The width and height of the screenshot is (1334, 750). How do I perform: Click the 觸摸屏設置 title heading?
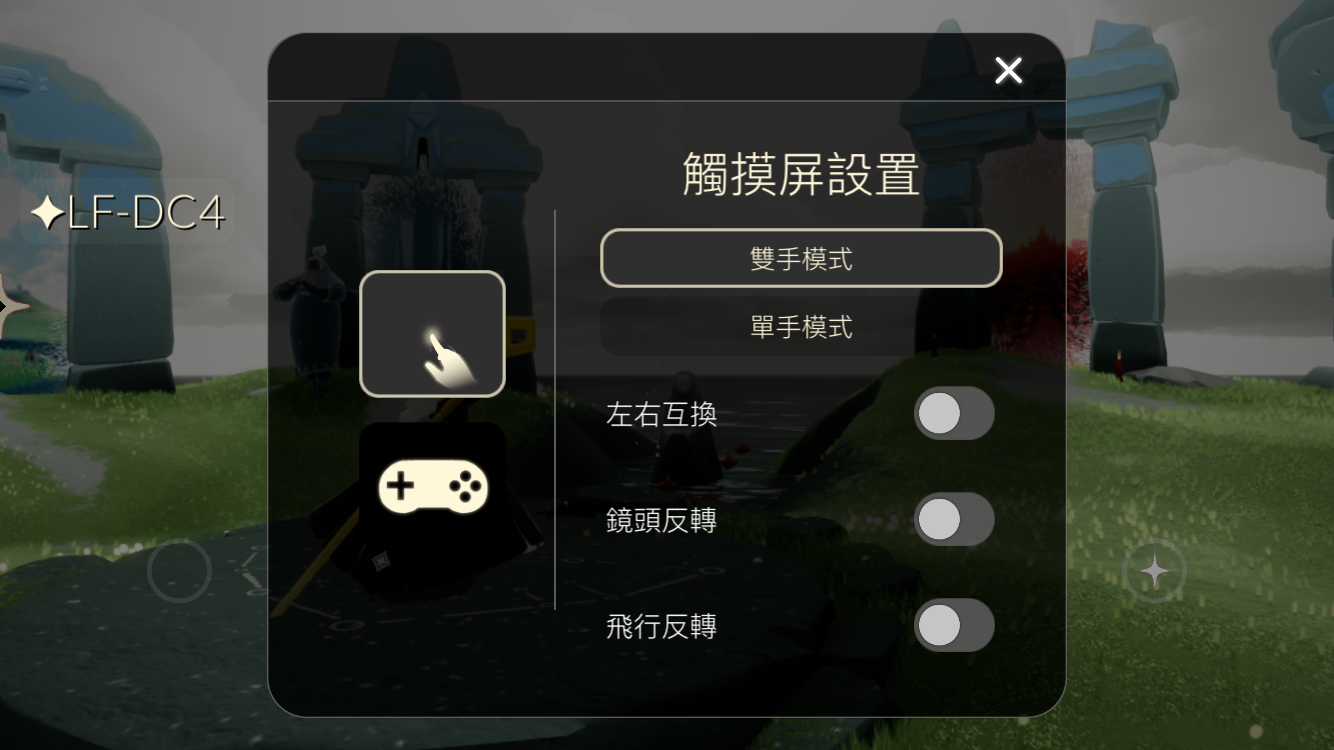(x=801, y=175)
